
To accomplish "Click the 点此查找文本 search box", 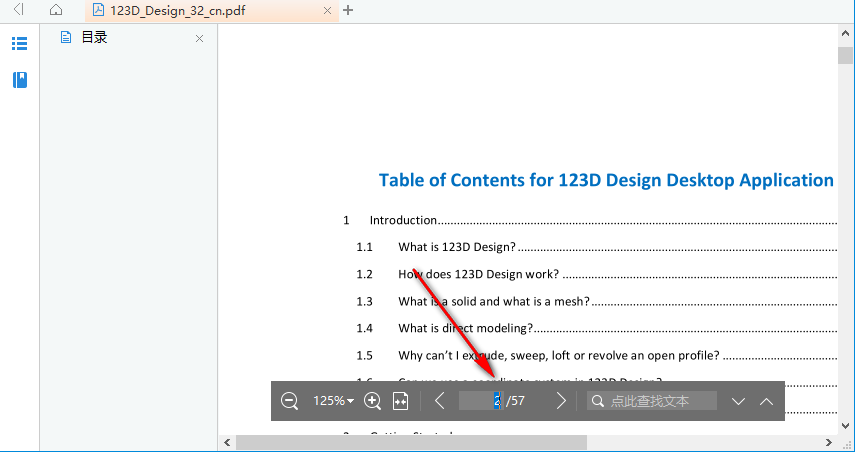I will 652,401.
